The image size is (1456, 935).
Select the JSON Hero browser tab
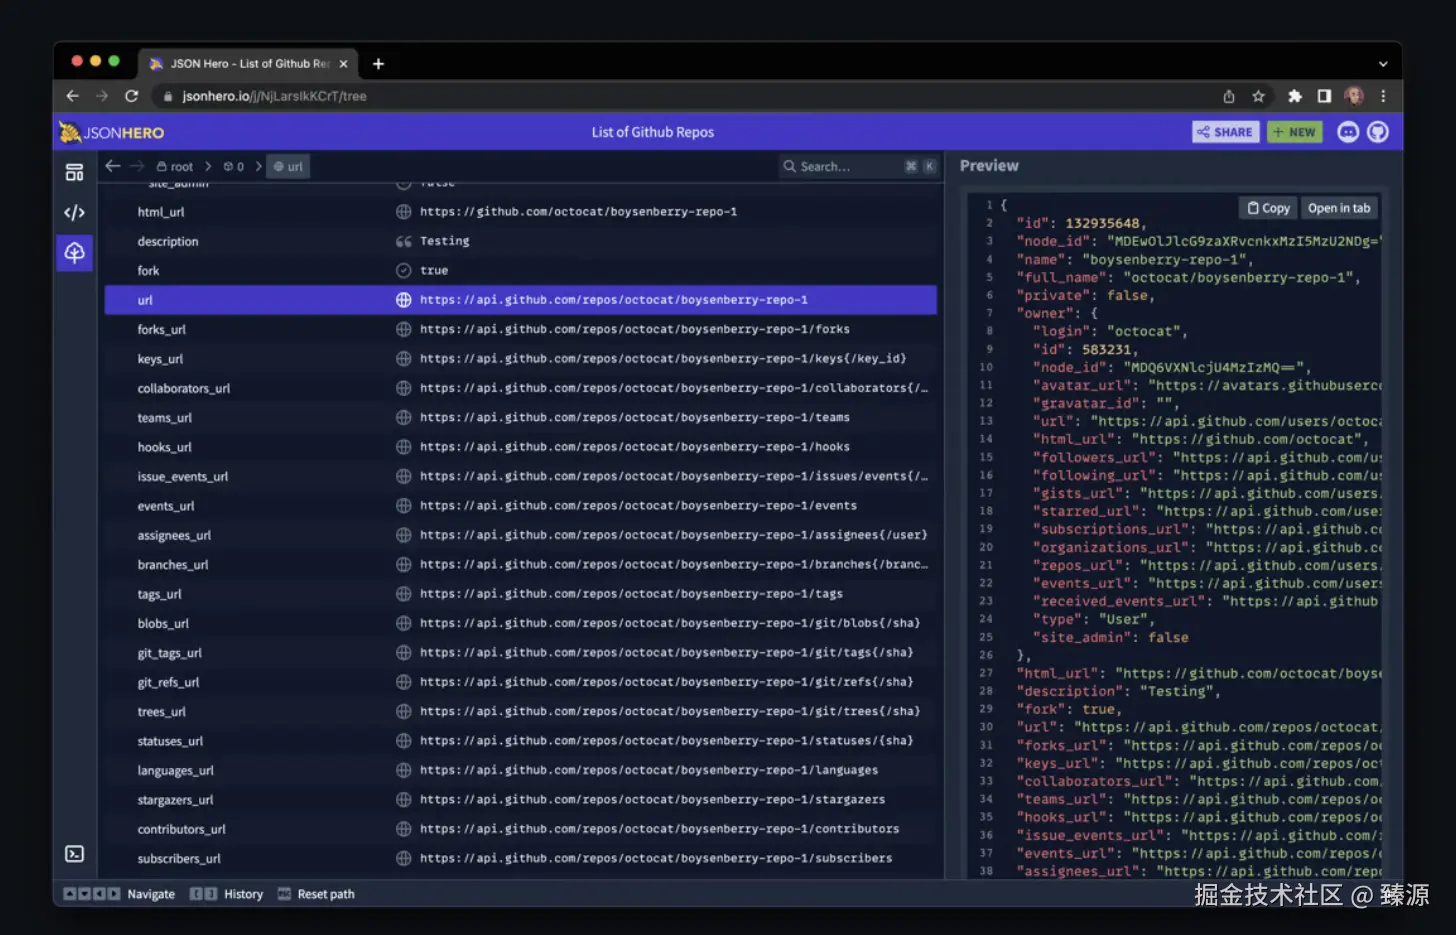point(245,63)
